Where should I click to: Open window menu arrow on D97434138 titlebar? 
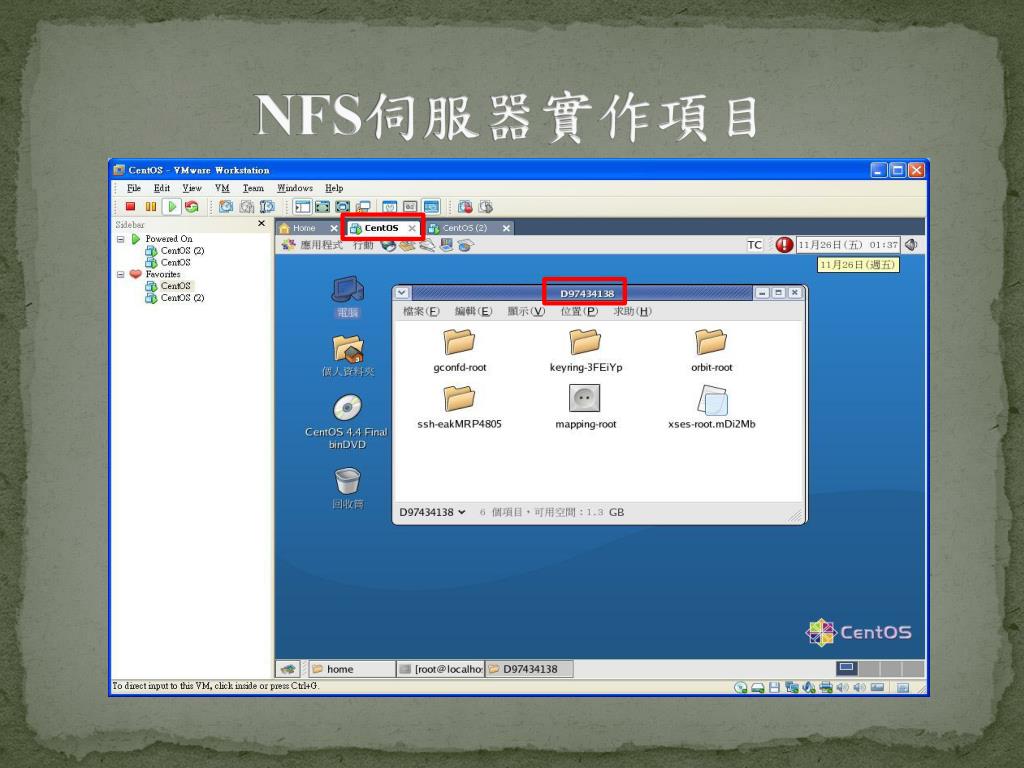click(x=402, y=293)
